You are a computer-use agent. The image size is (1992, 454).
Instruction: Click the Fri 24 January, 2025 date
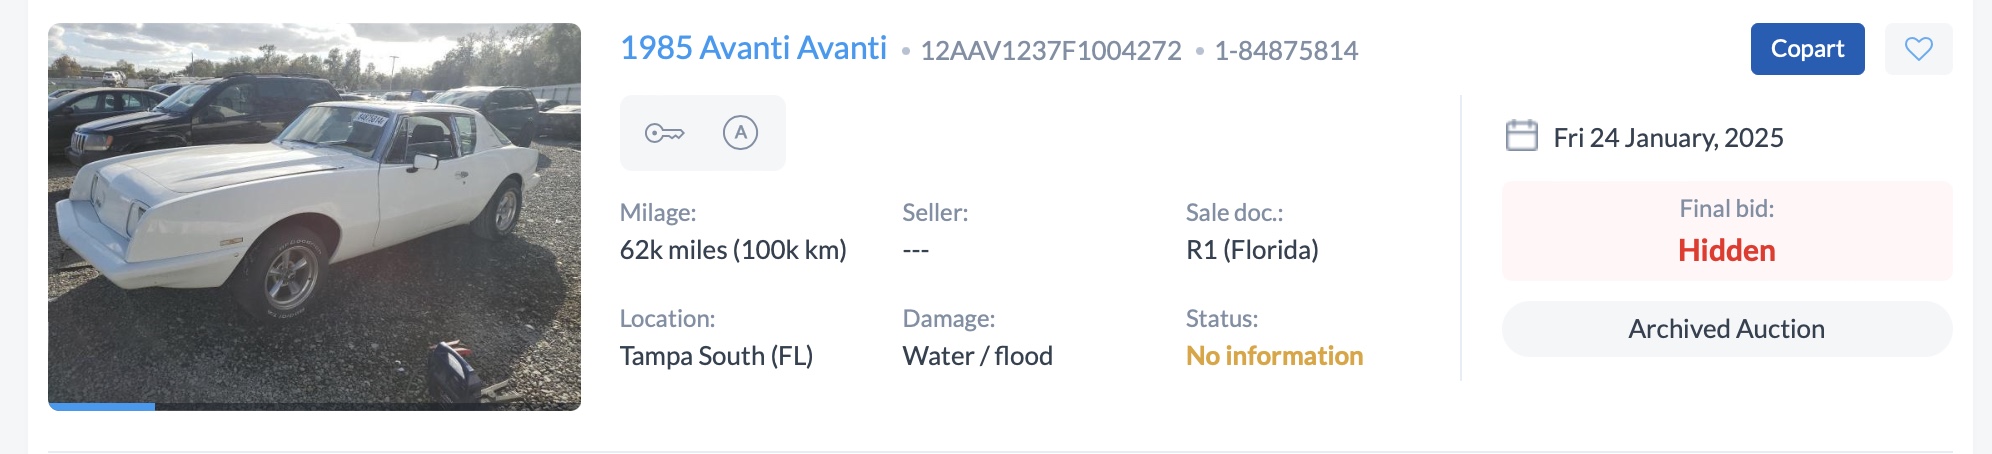click(x=1668, y=138)
